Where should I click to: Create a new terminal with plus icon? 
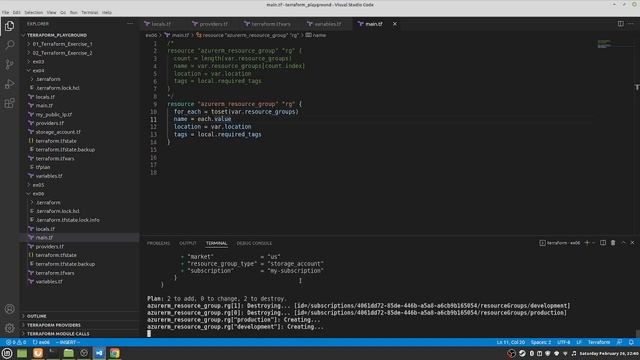[x=587, y=243]
